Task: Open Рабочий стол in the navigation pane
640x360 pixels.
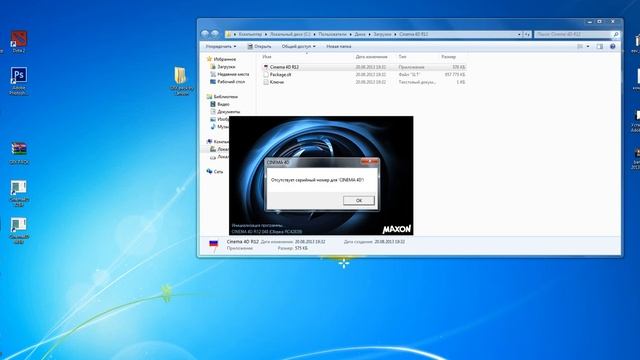Action: [231, 82]
